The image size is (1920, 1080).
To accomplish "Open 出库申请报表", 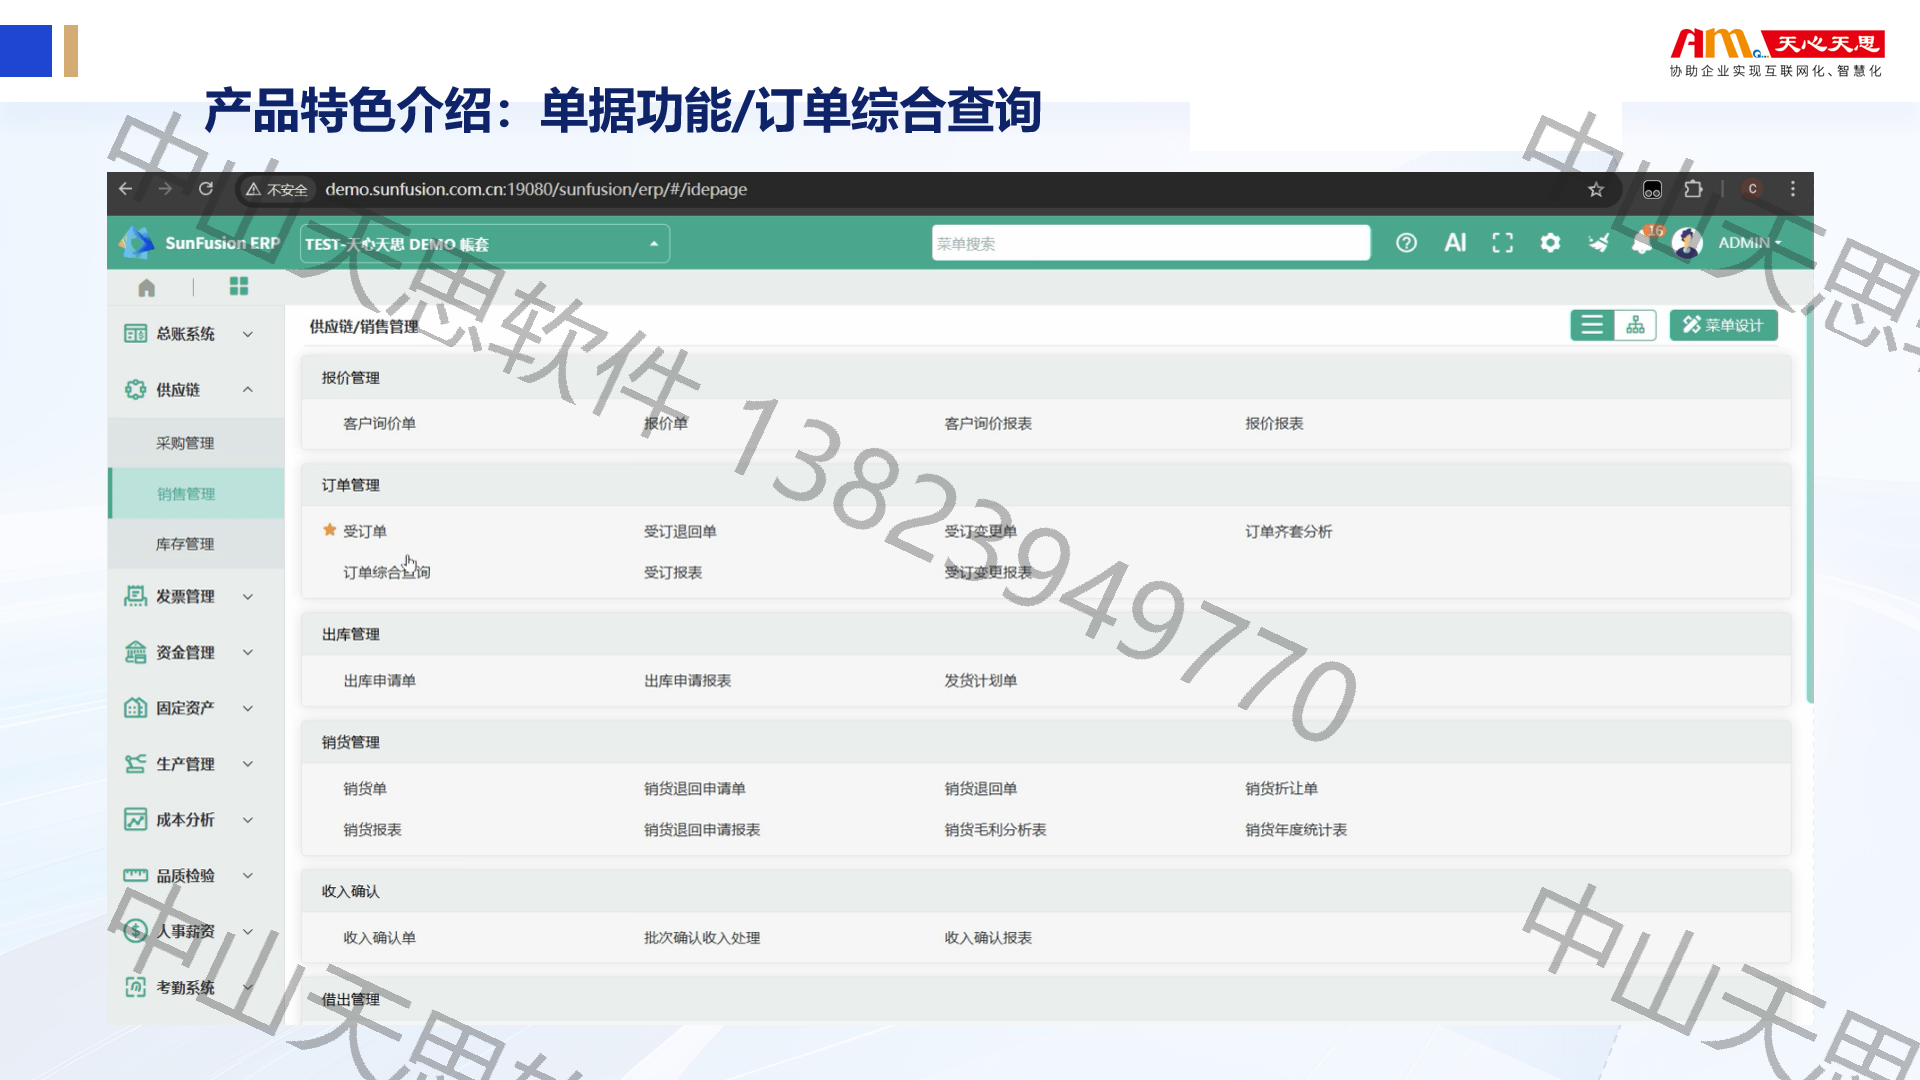I will pyautogui.click(x=688, y=681).
